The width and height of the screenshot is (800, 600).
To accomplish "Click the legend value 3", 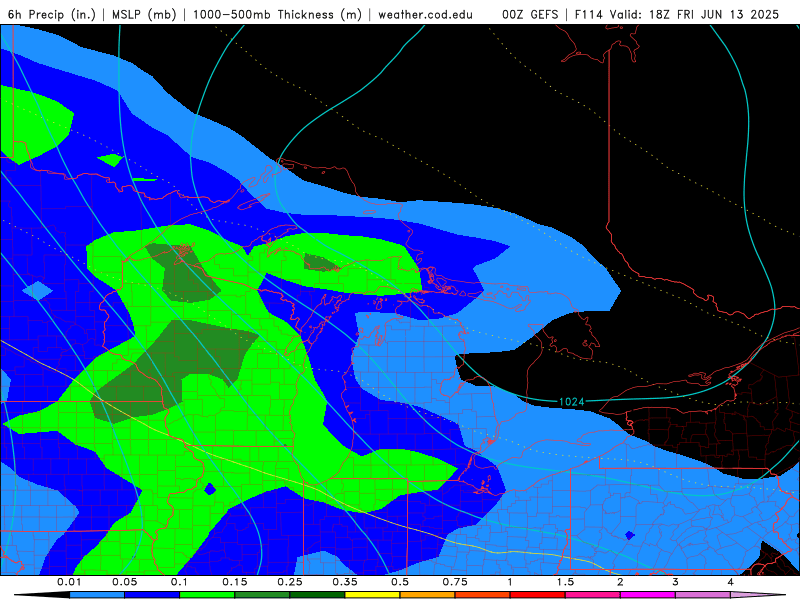I will [676, 582].
